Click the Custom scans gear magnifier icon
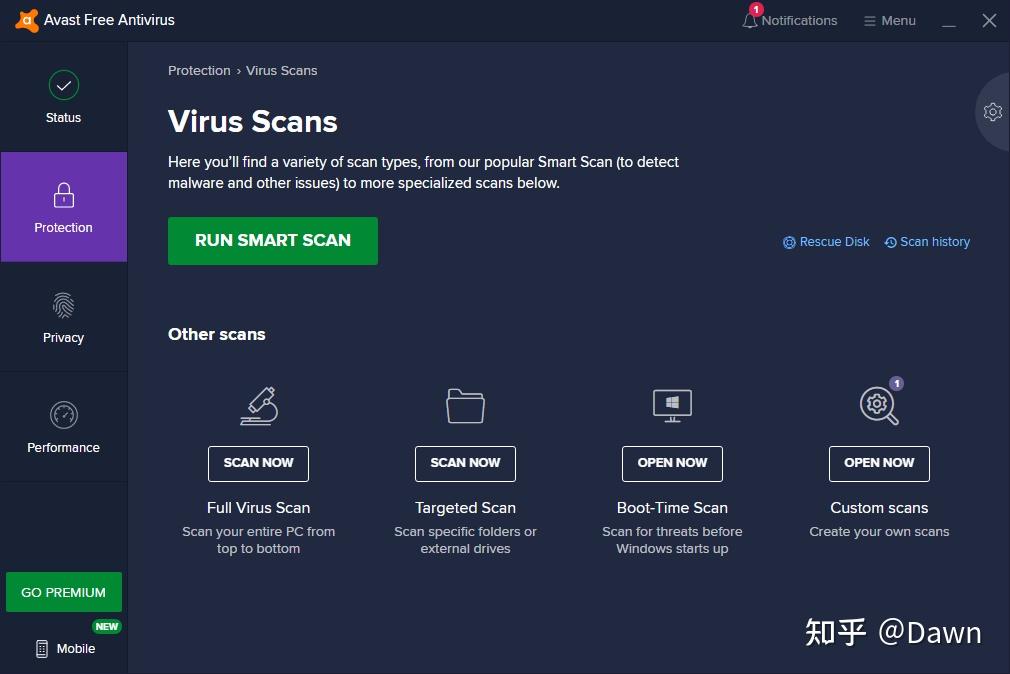Viewport: 1010px width, 674px height. click(x=879, y=405)
